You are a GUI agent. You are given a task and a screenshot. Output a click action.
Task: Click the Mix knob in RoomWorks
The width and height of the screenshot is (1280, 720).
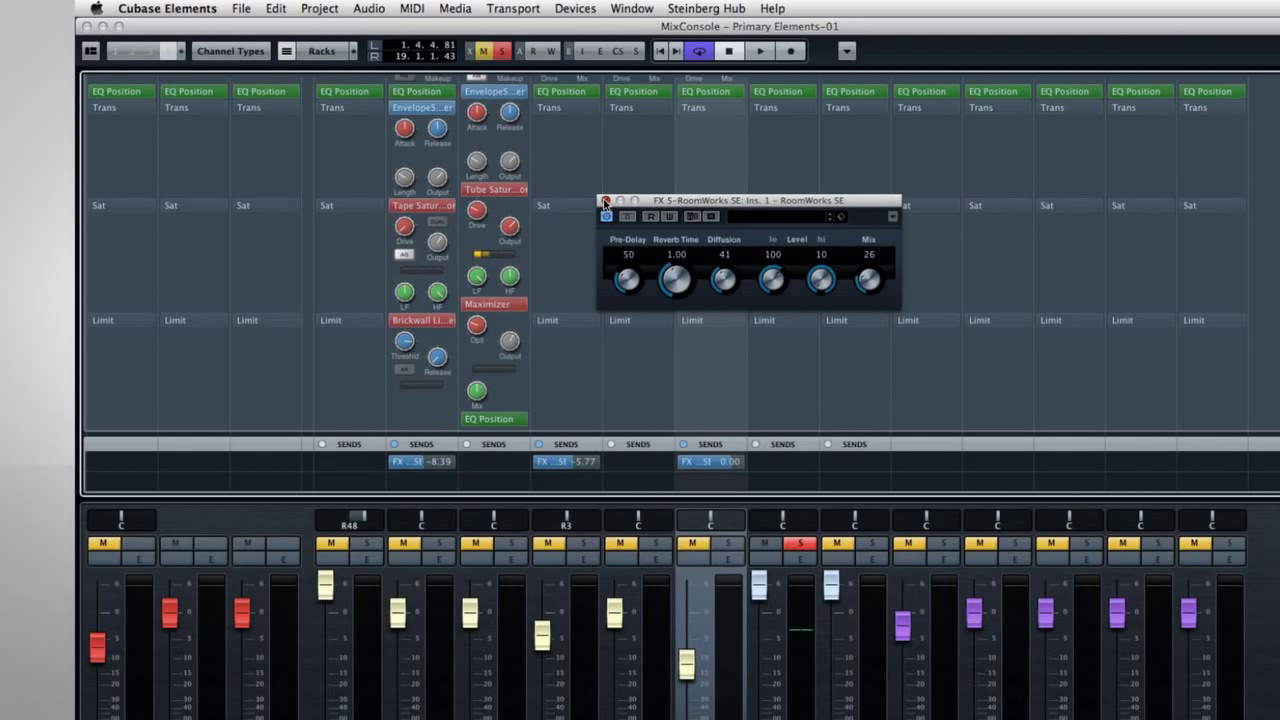(x=869, y=280)
